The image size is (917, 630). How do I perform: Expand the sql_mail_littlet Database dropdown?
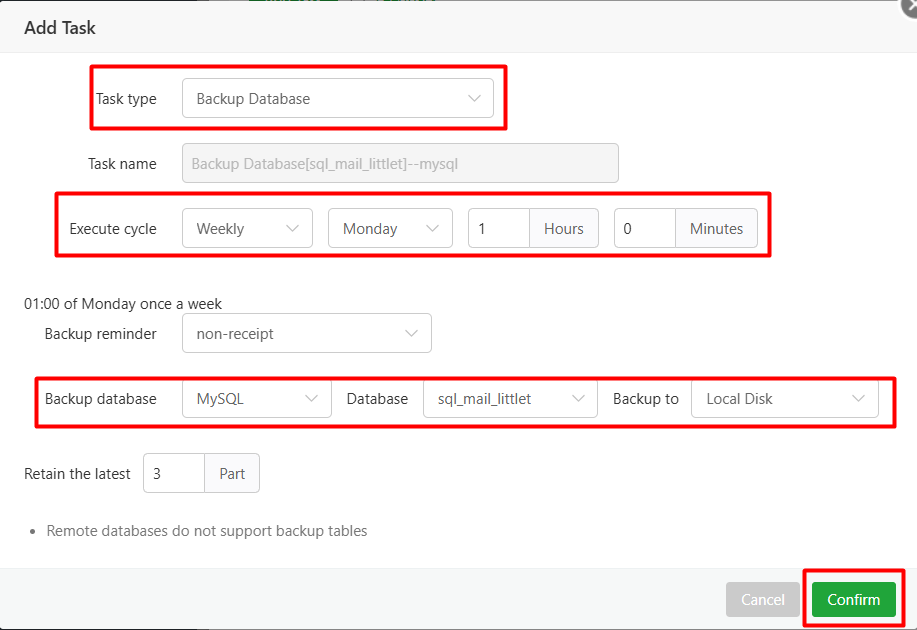(510, 398)
